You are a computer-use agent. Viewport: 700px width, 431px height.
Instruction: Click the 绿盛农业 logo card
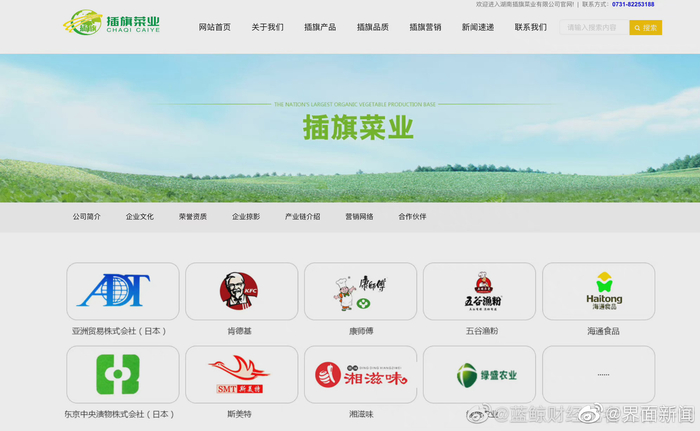[x=479, y=374]
